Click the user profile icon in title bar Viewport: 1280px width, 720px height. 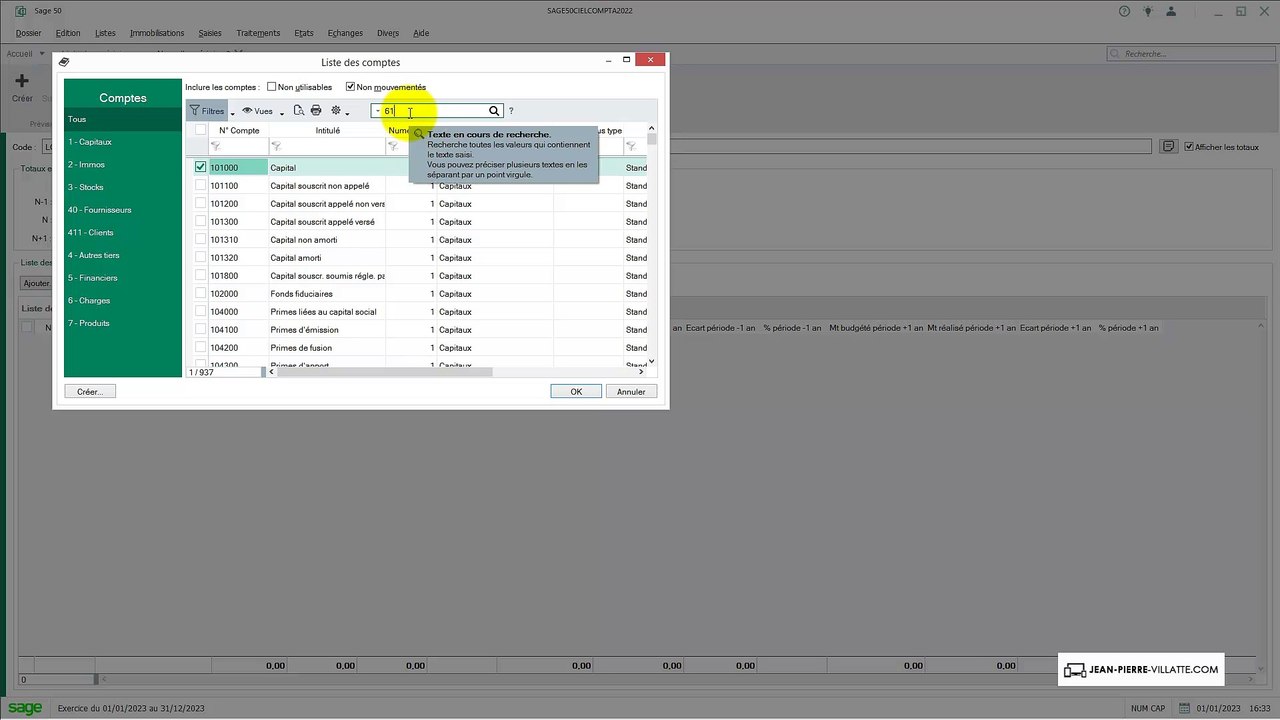pos(1172,11)
